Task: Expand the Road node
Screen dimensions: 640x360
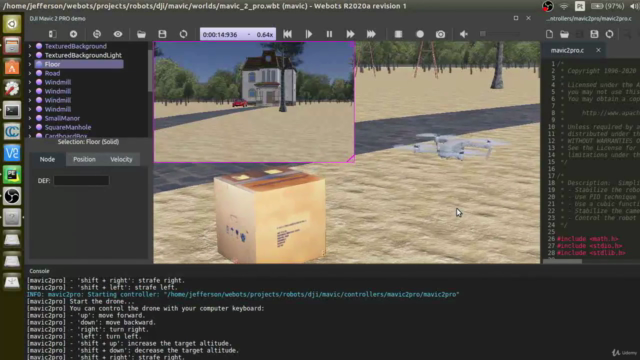Action: pyautogui.click(x=30, y=73)
